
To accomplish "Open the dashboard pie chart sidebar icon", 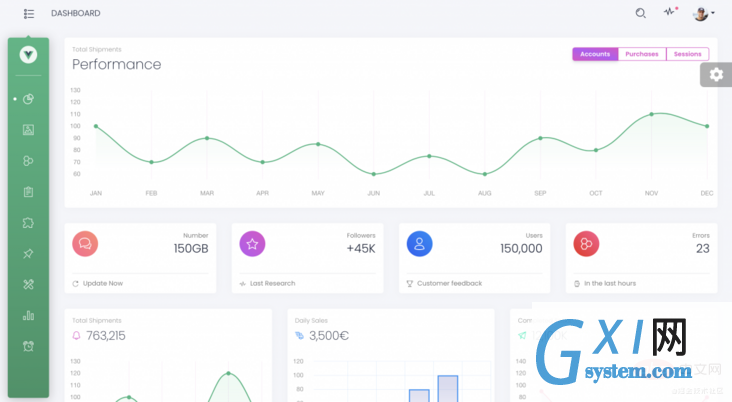I will pos(28,99).
